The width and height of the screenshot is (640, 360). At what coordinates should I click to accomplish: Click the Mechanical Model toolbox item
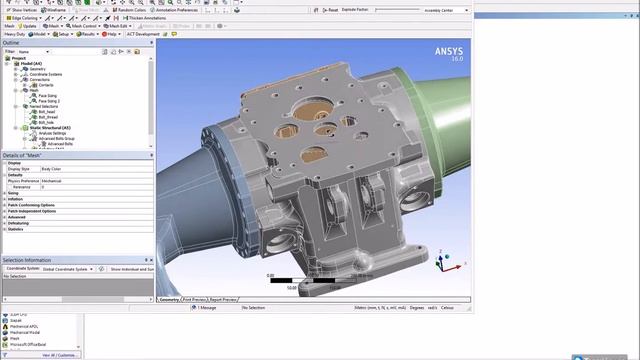(24, 332)
